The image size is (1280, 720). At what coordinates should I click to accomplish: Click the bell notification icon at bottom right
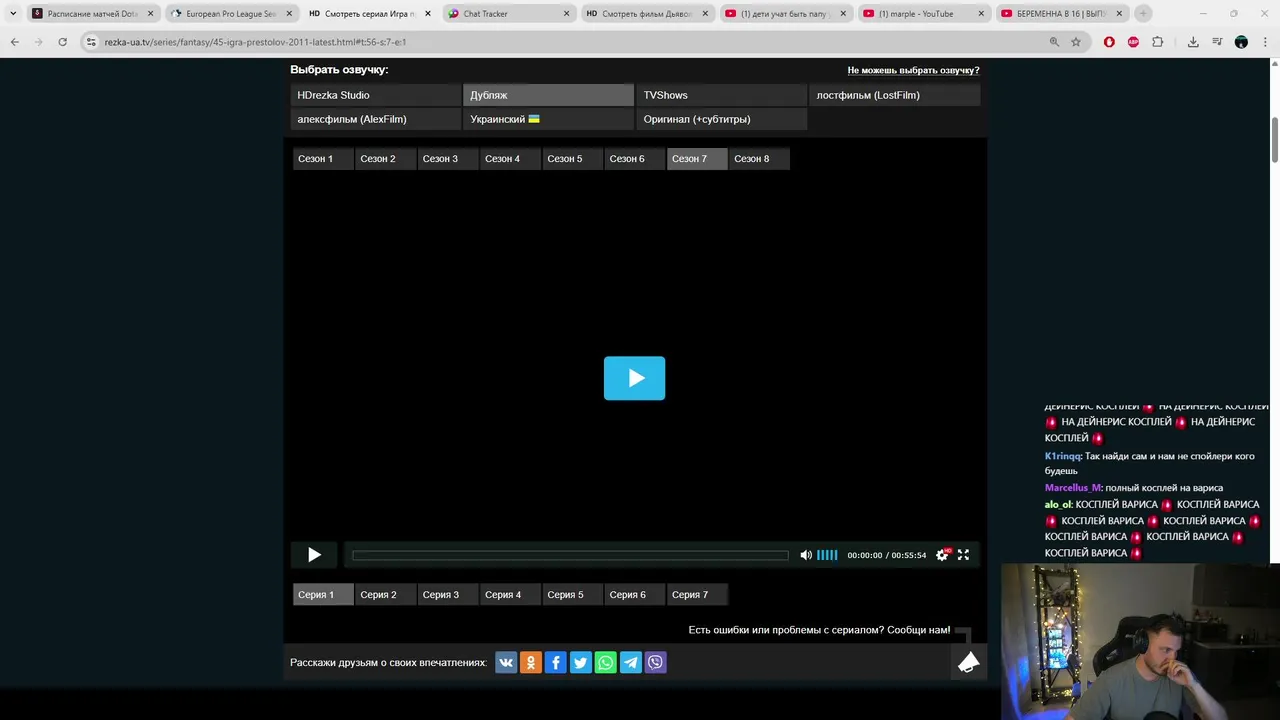click(x=968, y=662)
